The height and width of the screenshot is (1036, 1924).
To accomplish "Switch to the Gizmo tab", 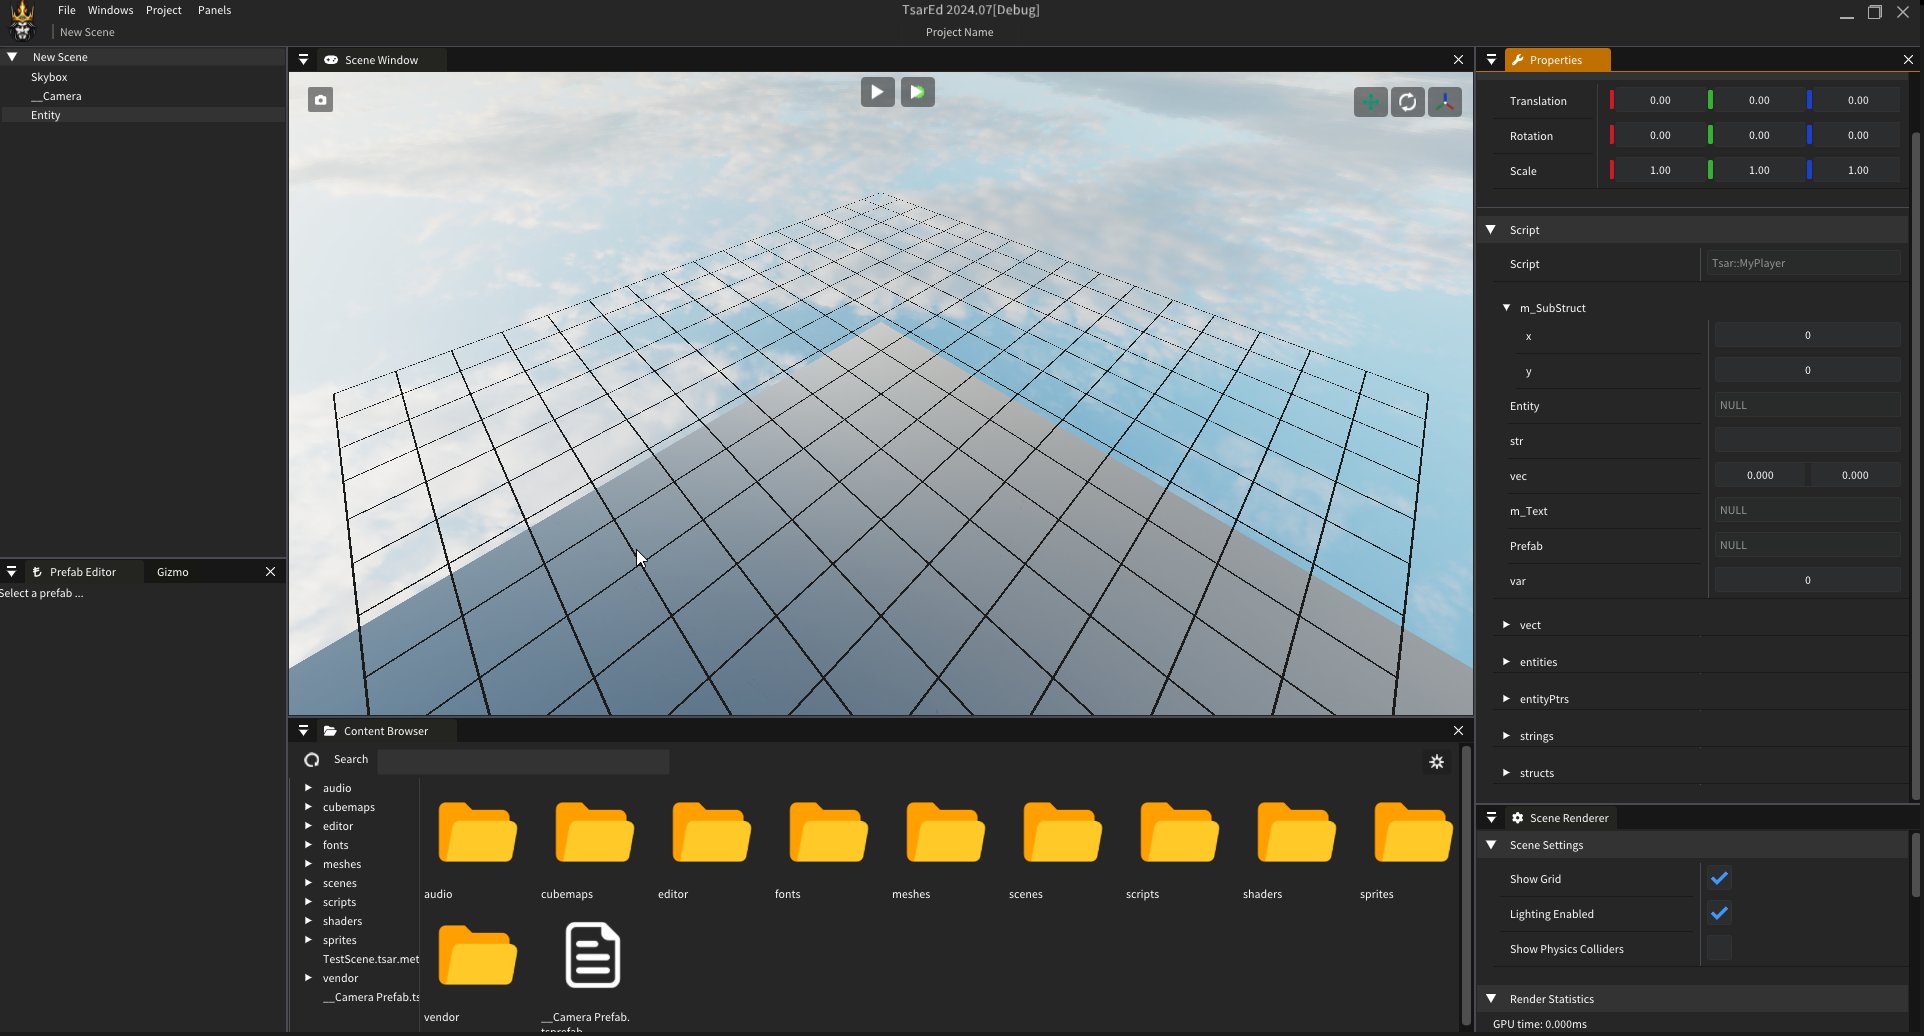I will click(x=172, y=572).
